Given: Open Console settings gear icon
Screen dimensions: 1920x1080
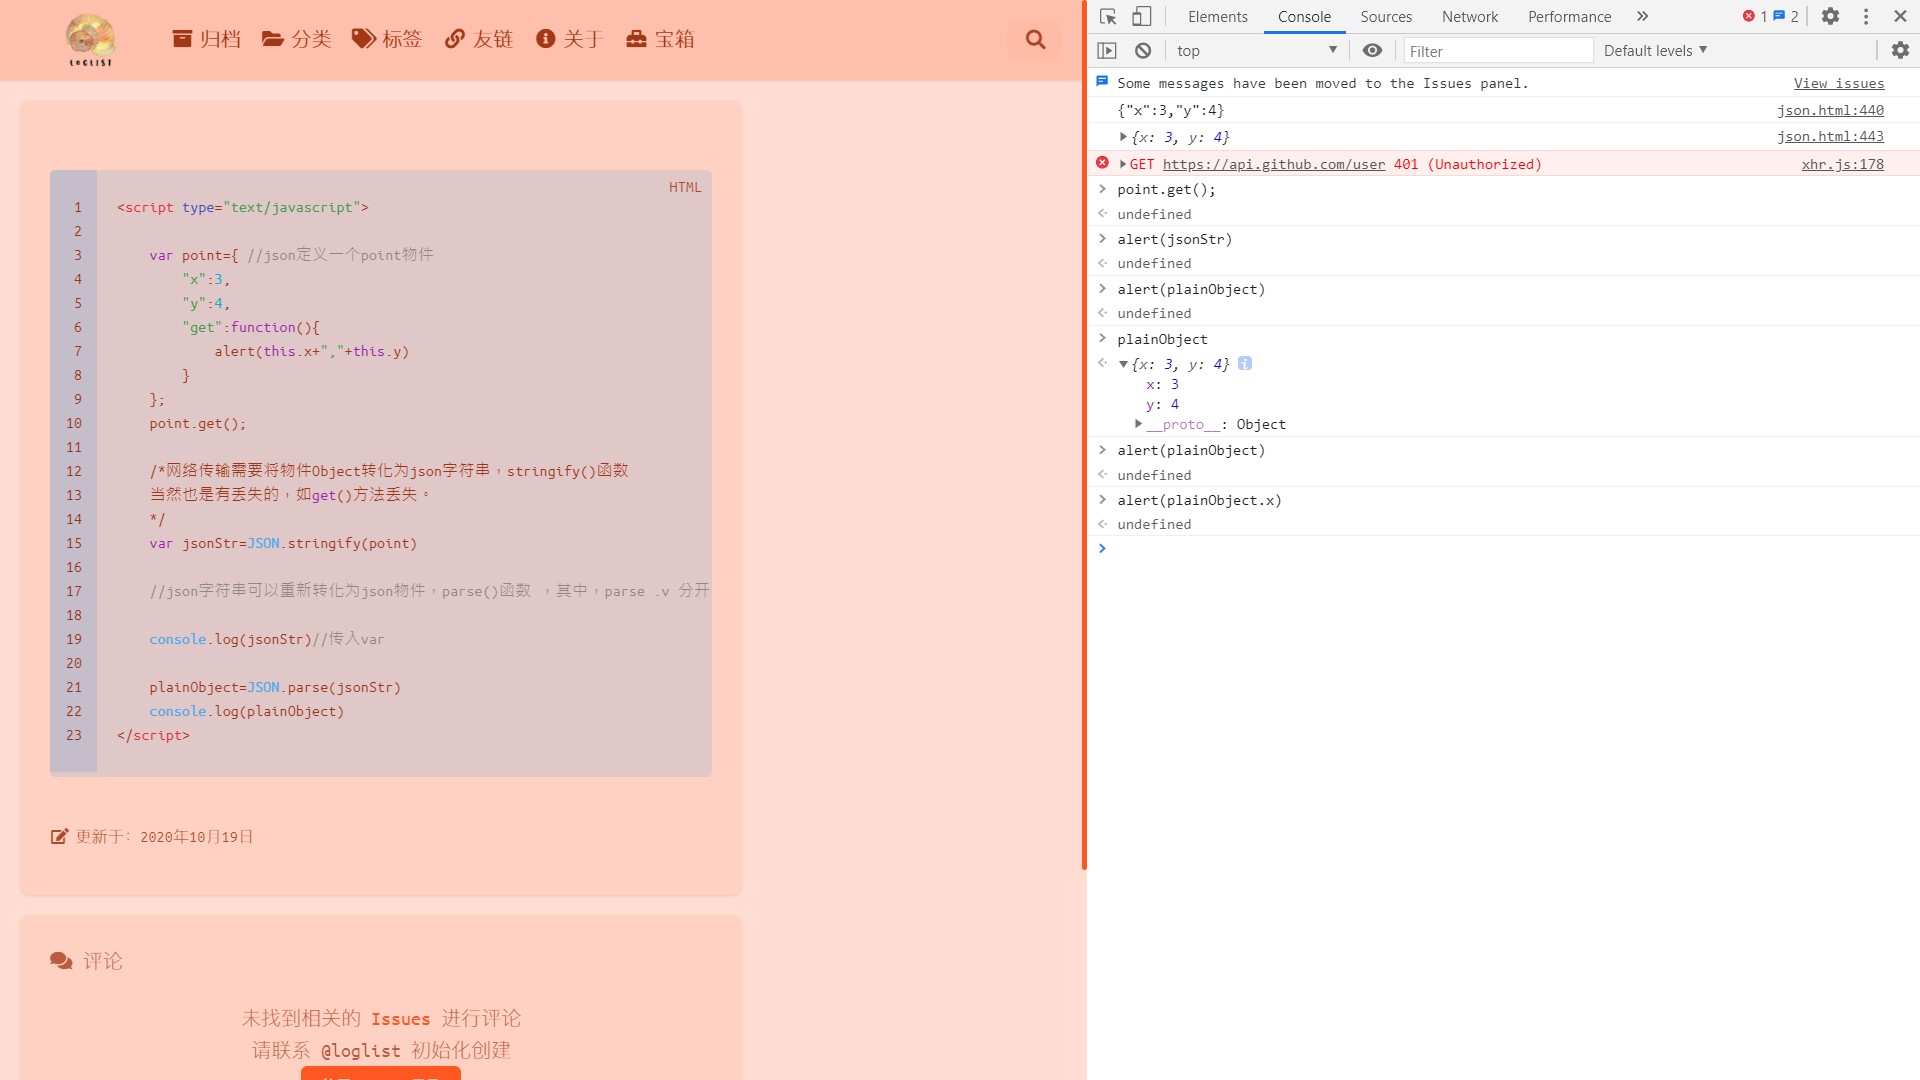Looking at the screenshot, I should tap(1900, 50).
